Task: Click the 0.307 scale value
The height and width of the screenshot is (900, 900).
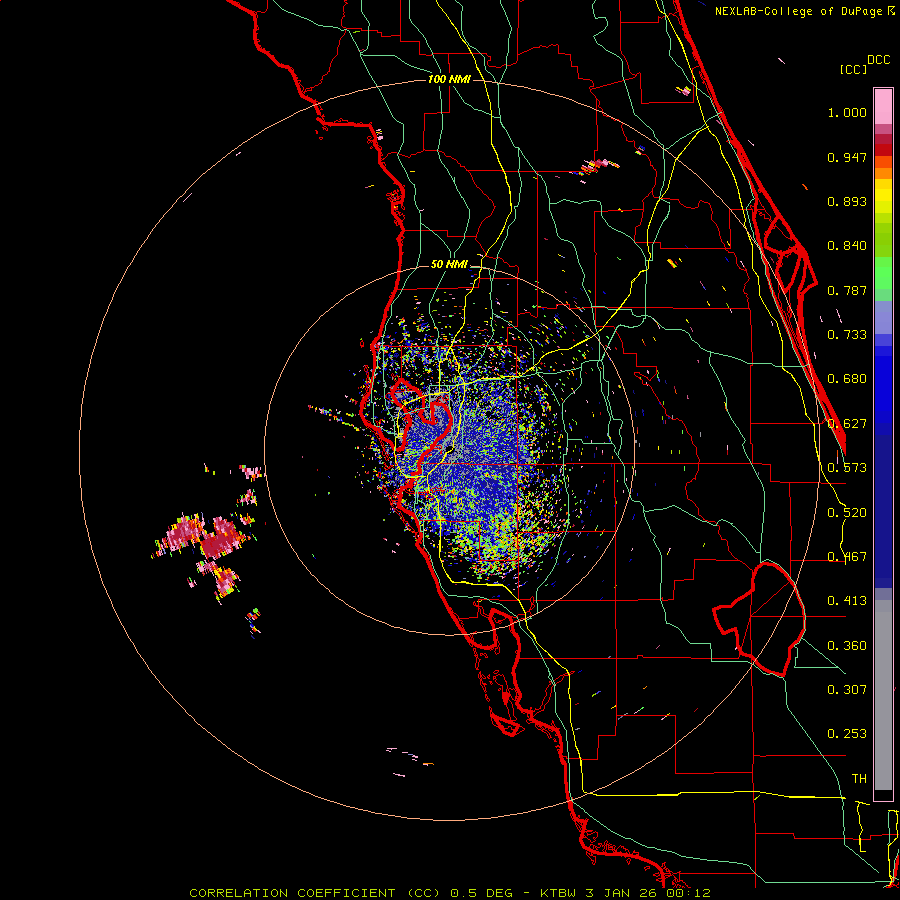Action: pos(847,689)
